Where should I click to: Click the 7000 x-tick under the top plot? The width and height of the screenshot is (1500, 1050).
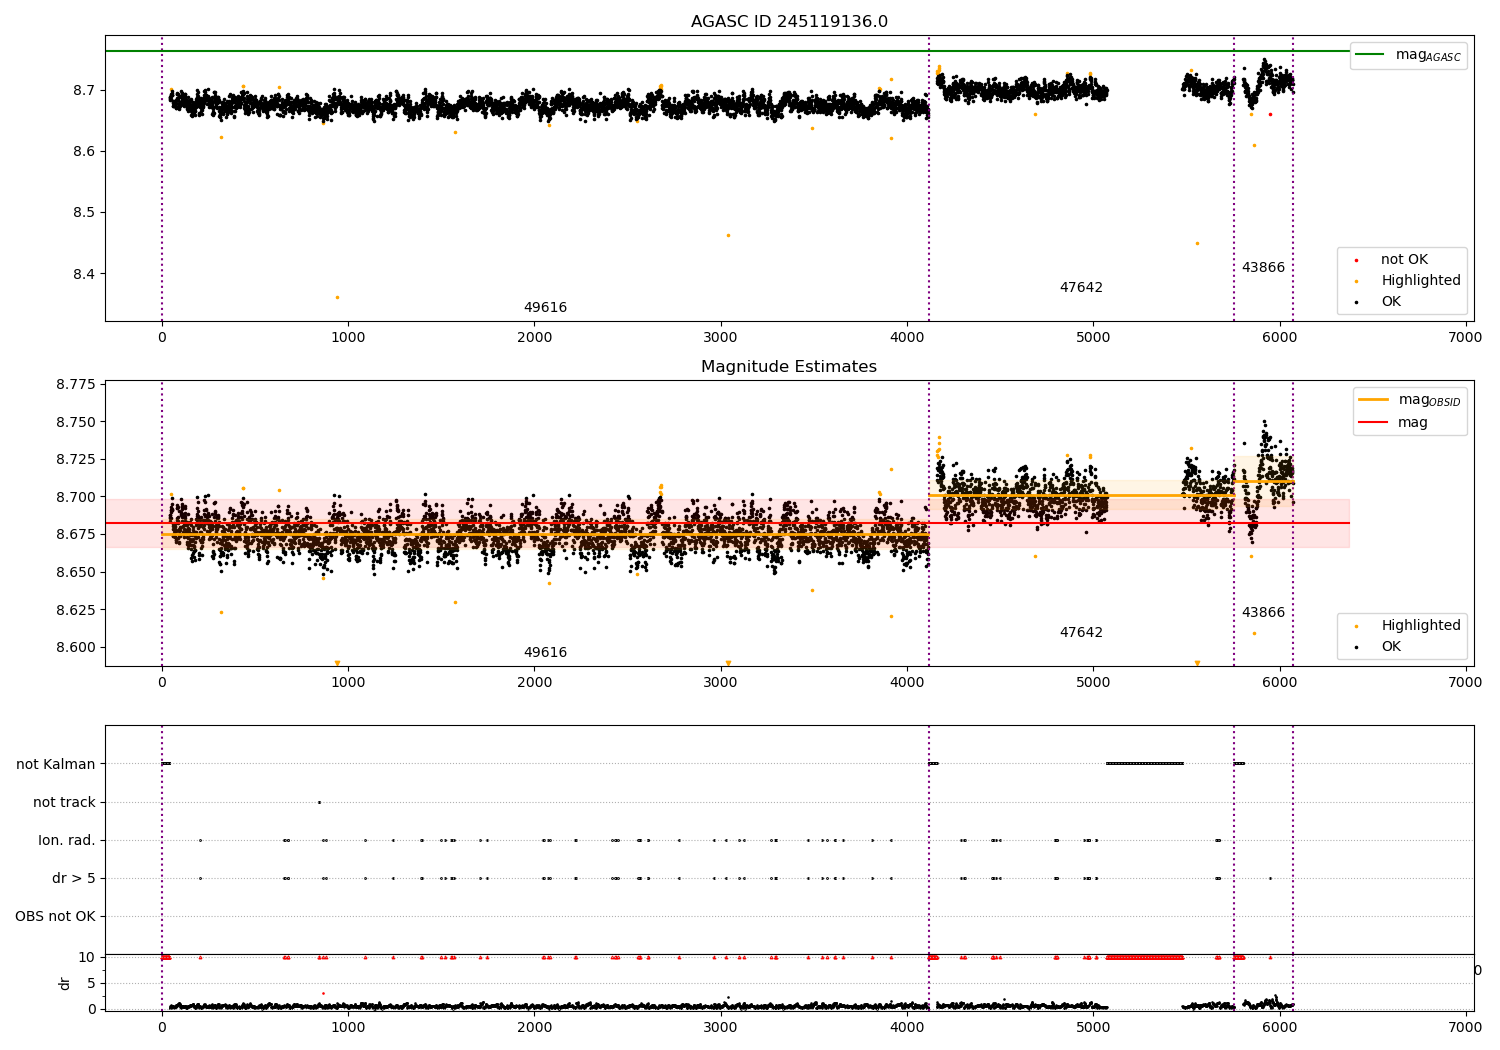coord(1466,338)
